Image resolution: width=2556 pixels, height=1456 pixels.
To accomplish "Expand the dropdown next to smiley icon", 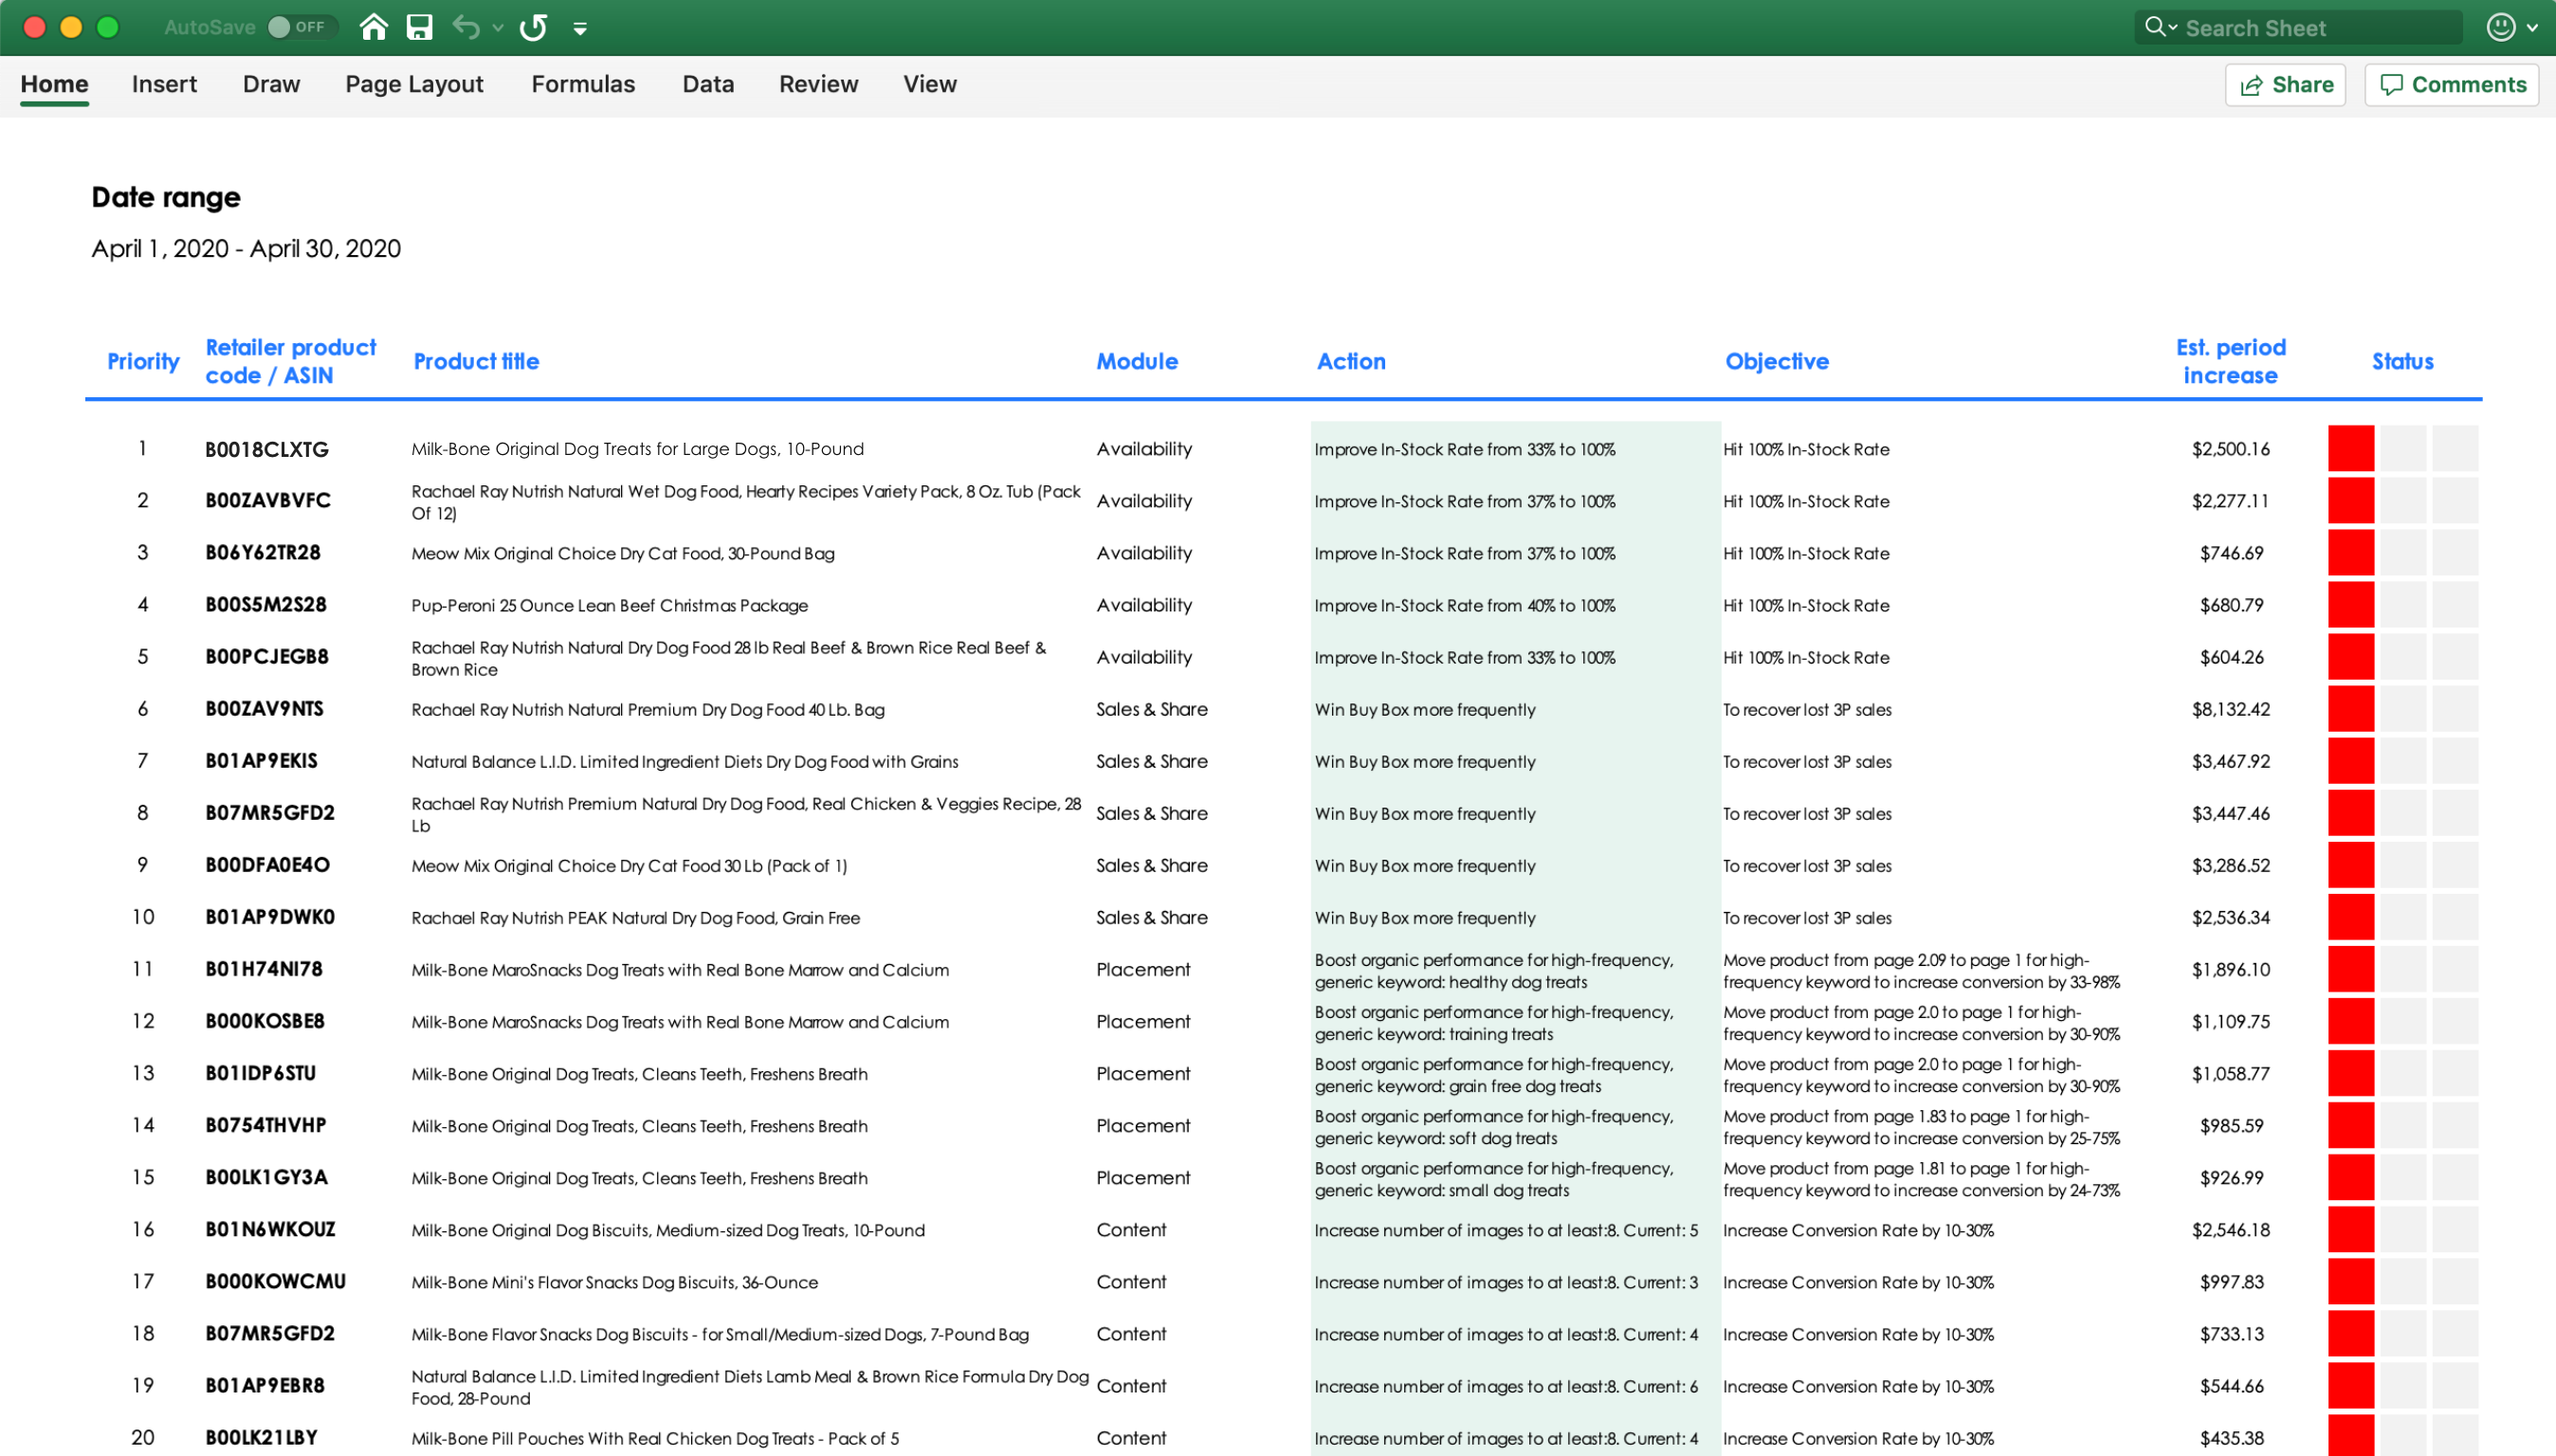I will pyautogui.click(x=2533, y=28).
